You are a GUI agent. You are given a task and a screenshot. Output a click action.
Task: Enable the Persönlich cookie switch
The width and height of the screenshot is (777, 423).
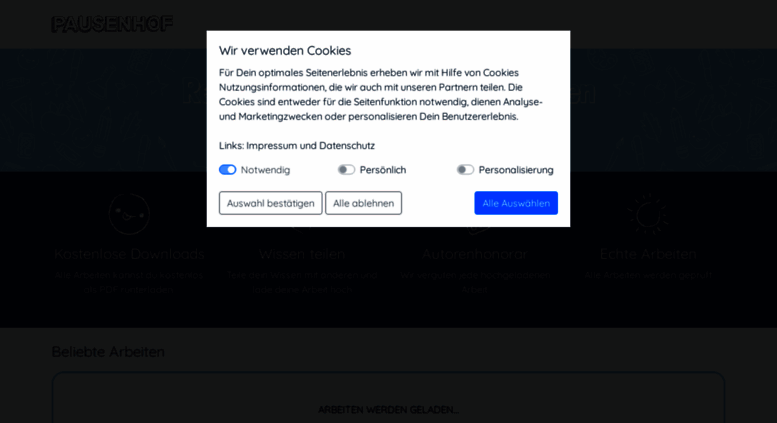(346, 170)
